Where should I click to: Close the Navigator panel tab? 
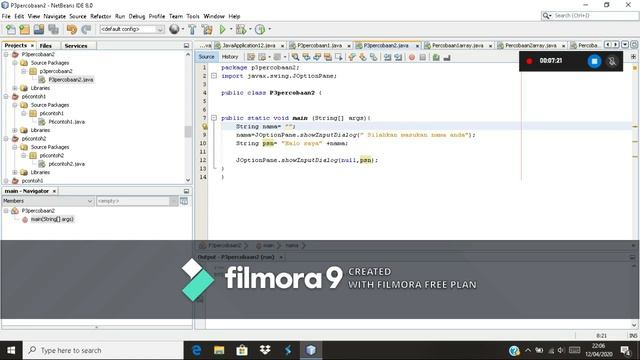[54, 191]
